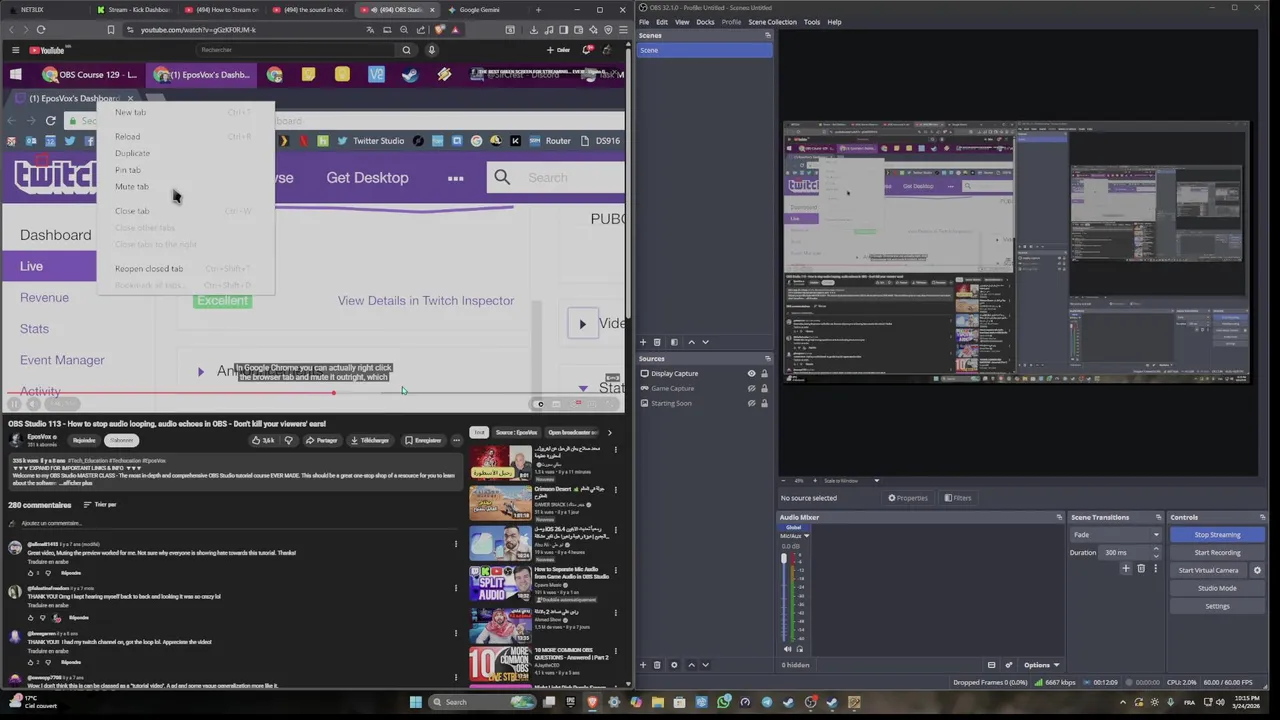Open options for Crimson Desert suggested video
Screen dimensions: 1280x720
tap(615, 491)
